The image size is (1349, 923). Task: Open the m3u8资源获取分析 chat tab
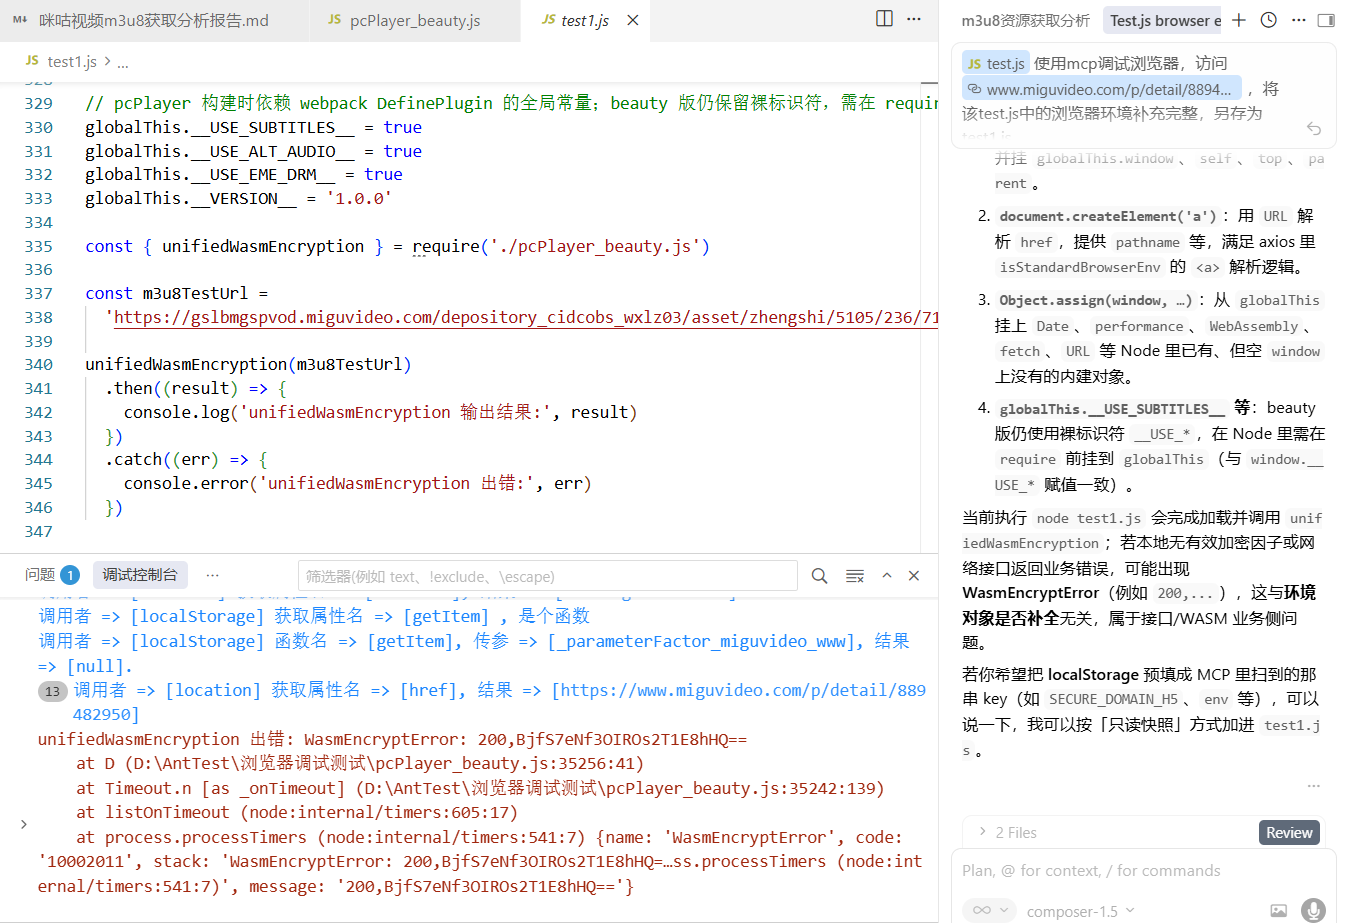point(1025,20)
